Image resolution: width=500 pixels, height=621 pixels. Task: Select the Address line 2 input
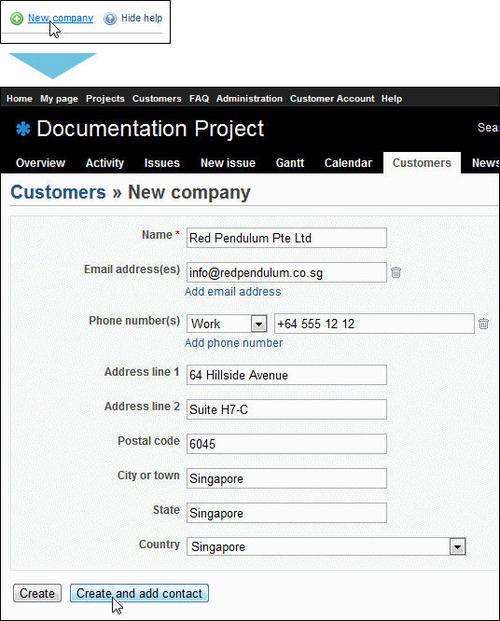point(286,409)
